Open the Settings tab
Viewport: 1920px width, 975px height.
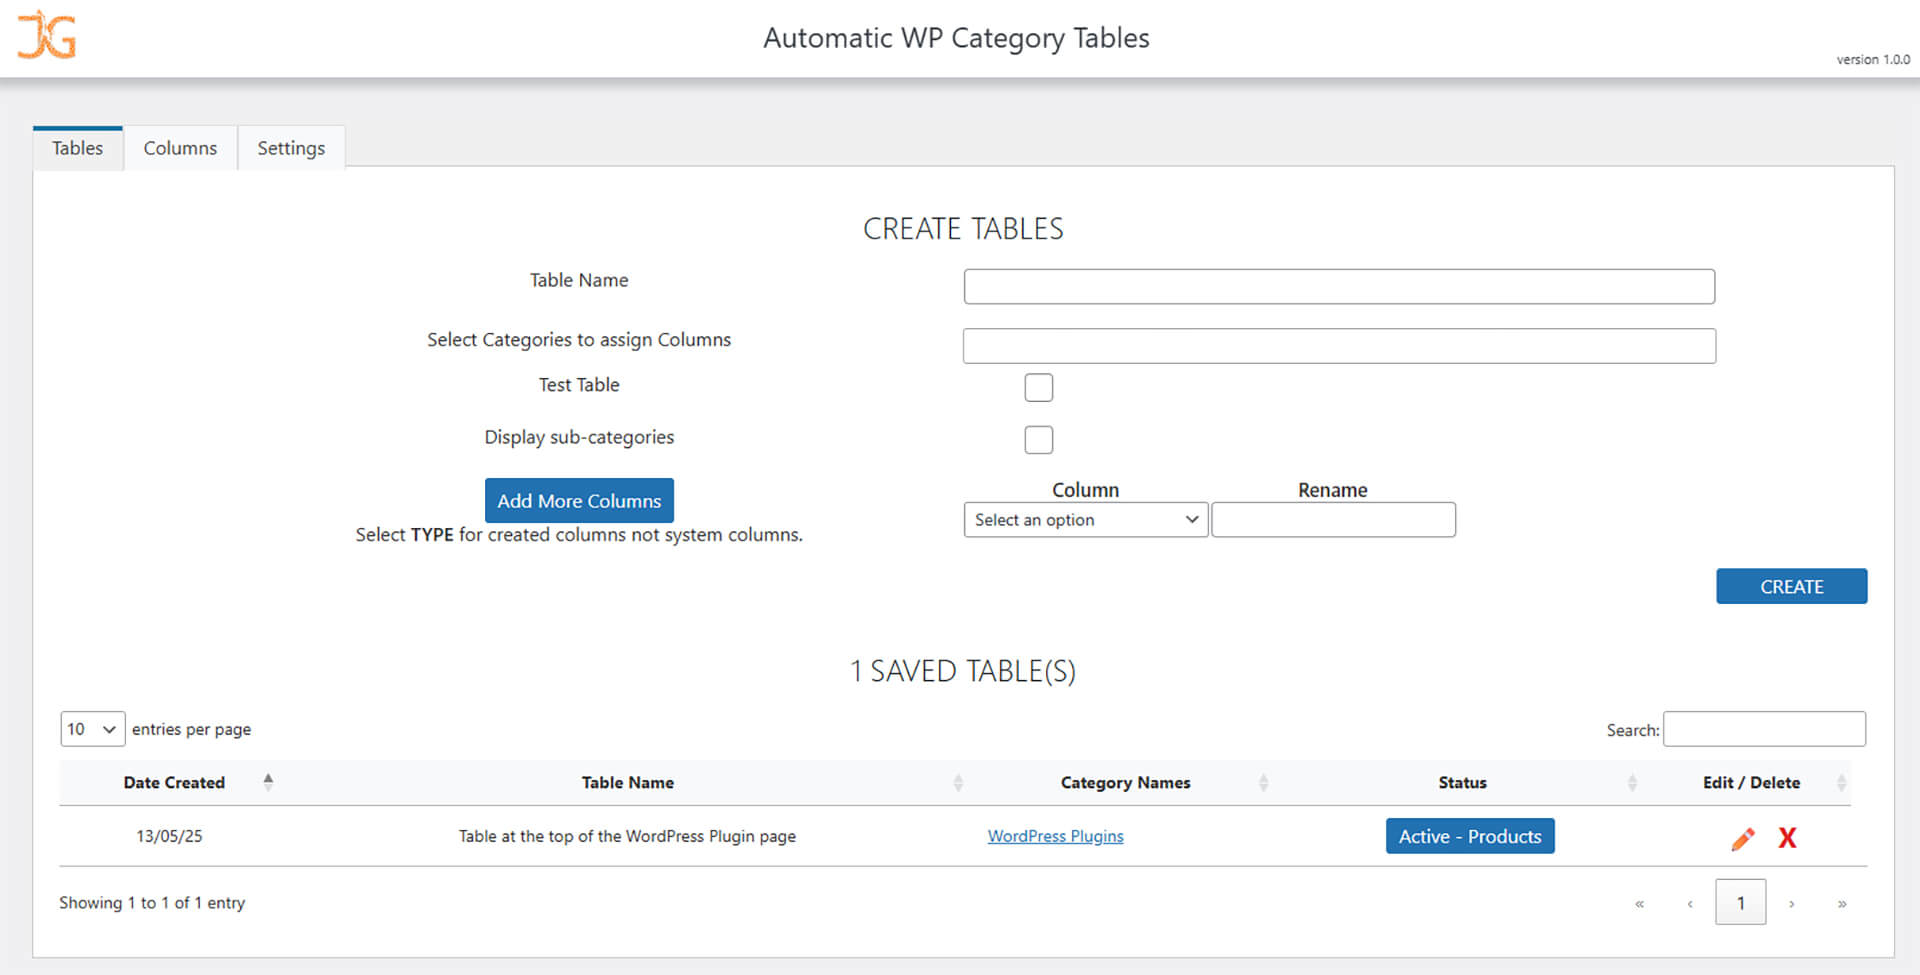(291, 148)
